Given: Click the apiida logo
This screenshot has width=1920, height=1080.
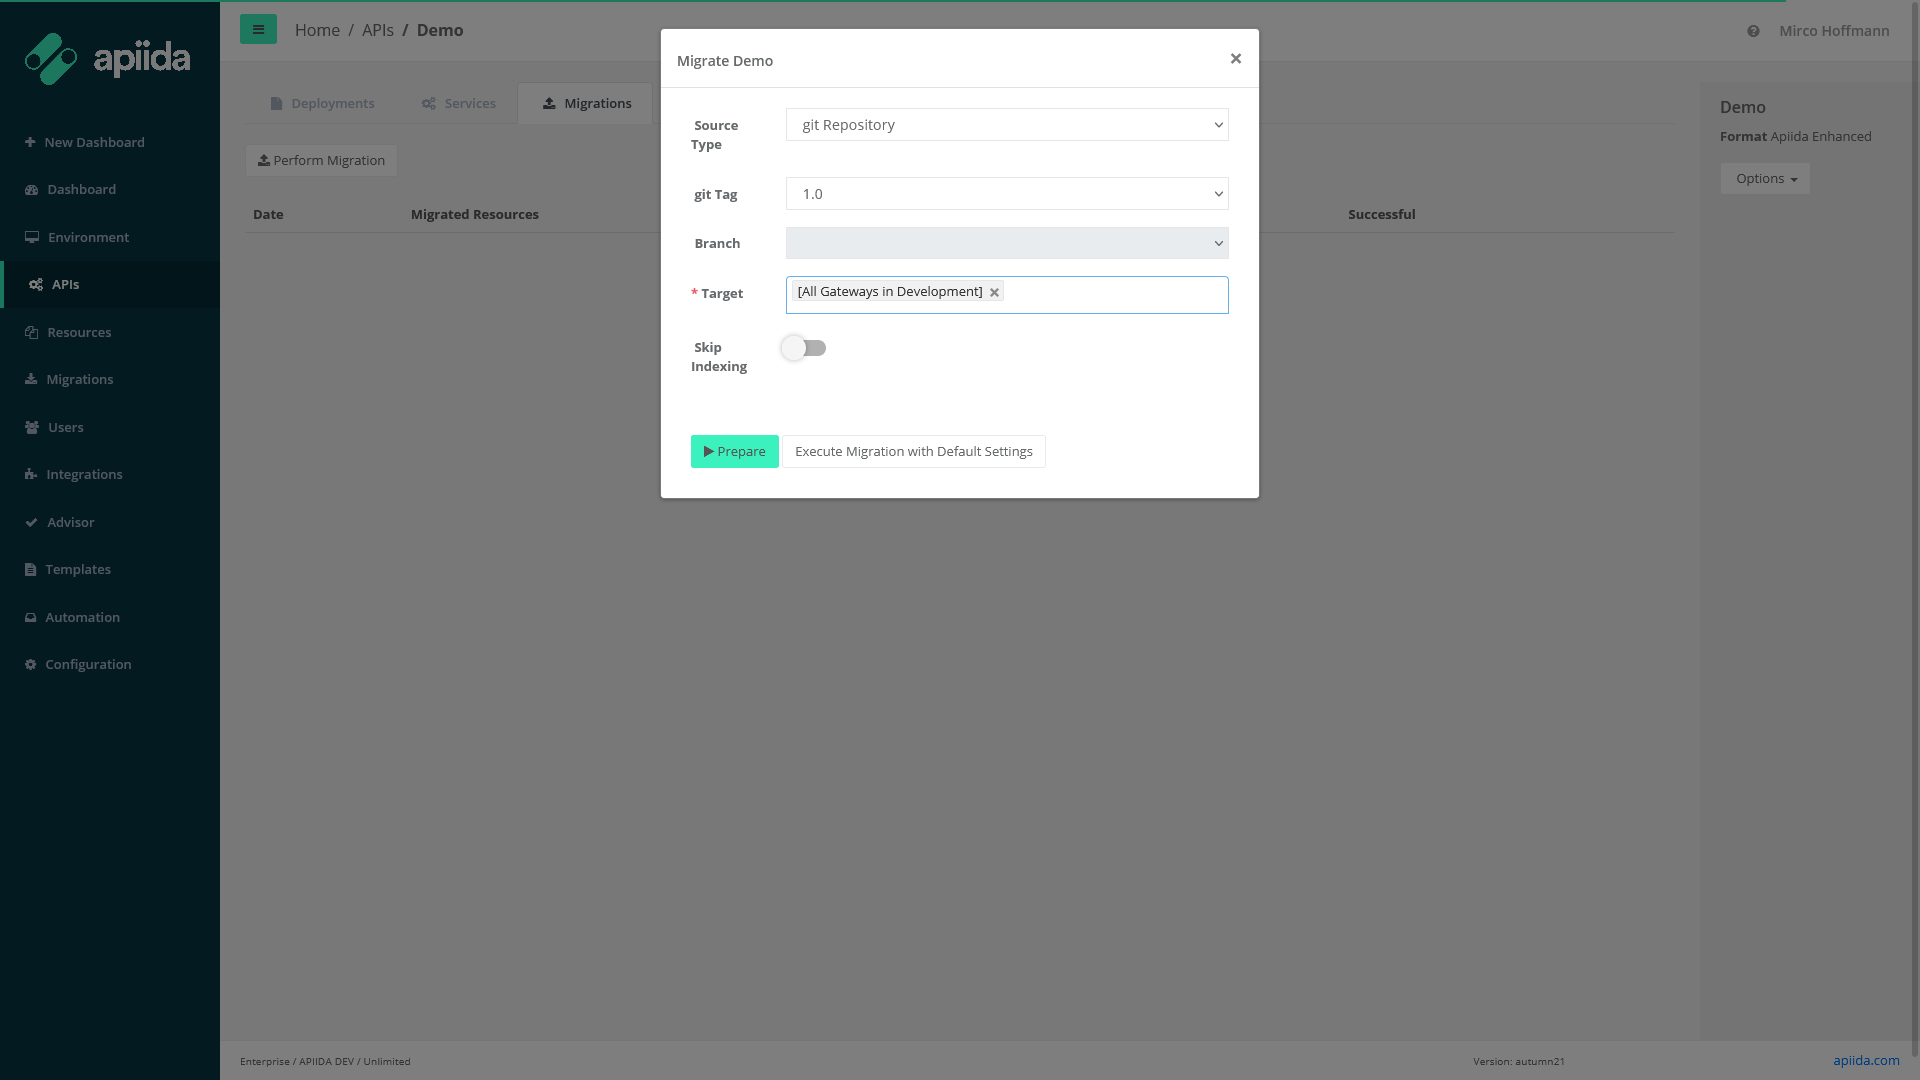Looking at the screenshot, I should 107,59.
